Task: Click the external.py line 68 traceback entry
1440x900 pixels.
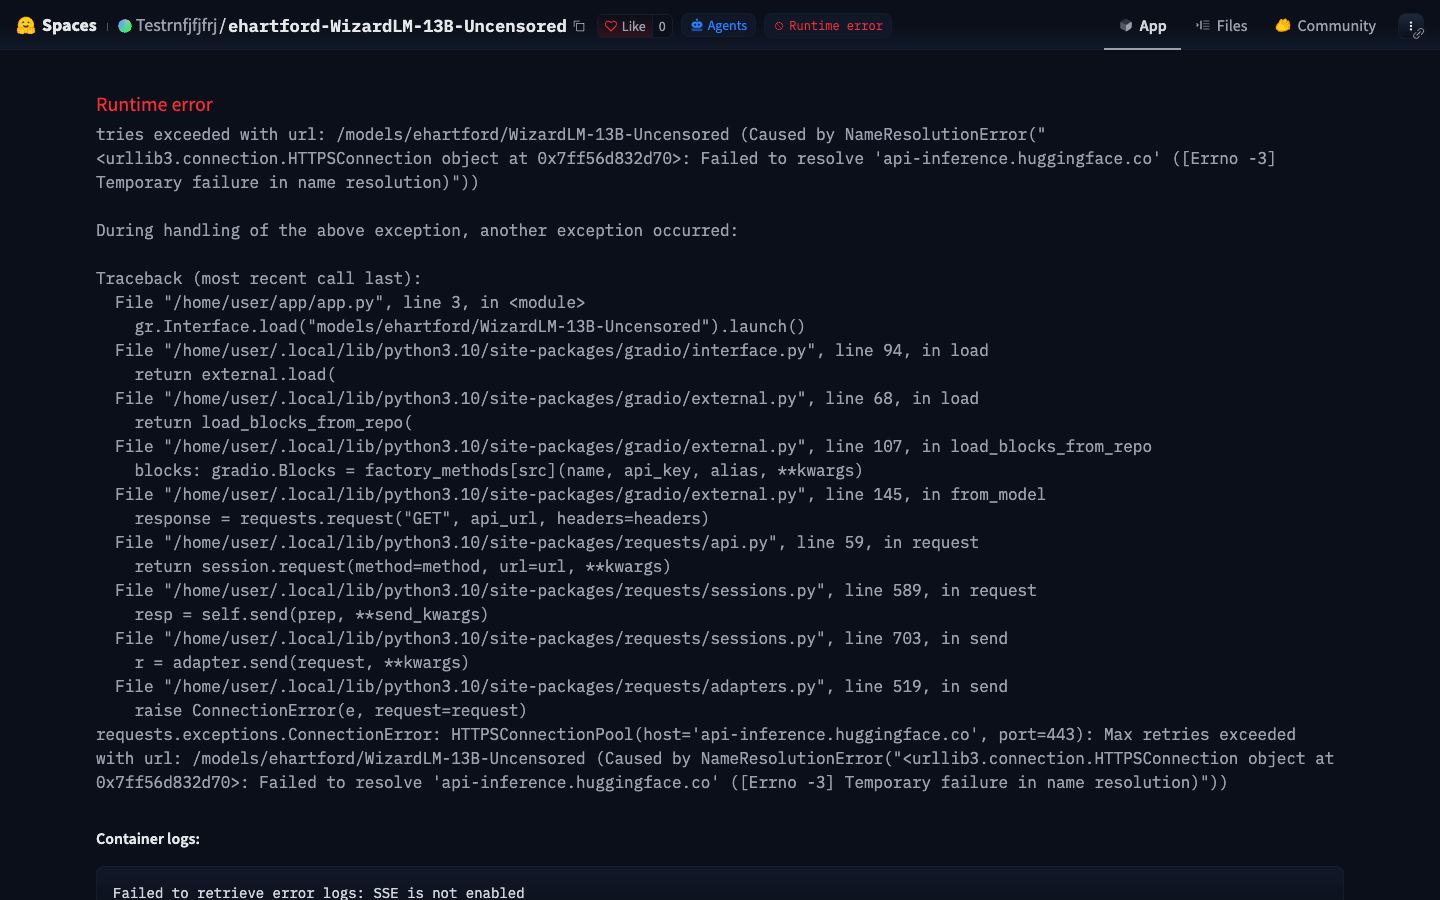Action: [x=547, y=398]
